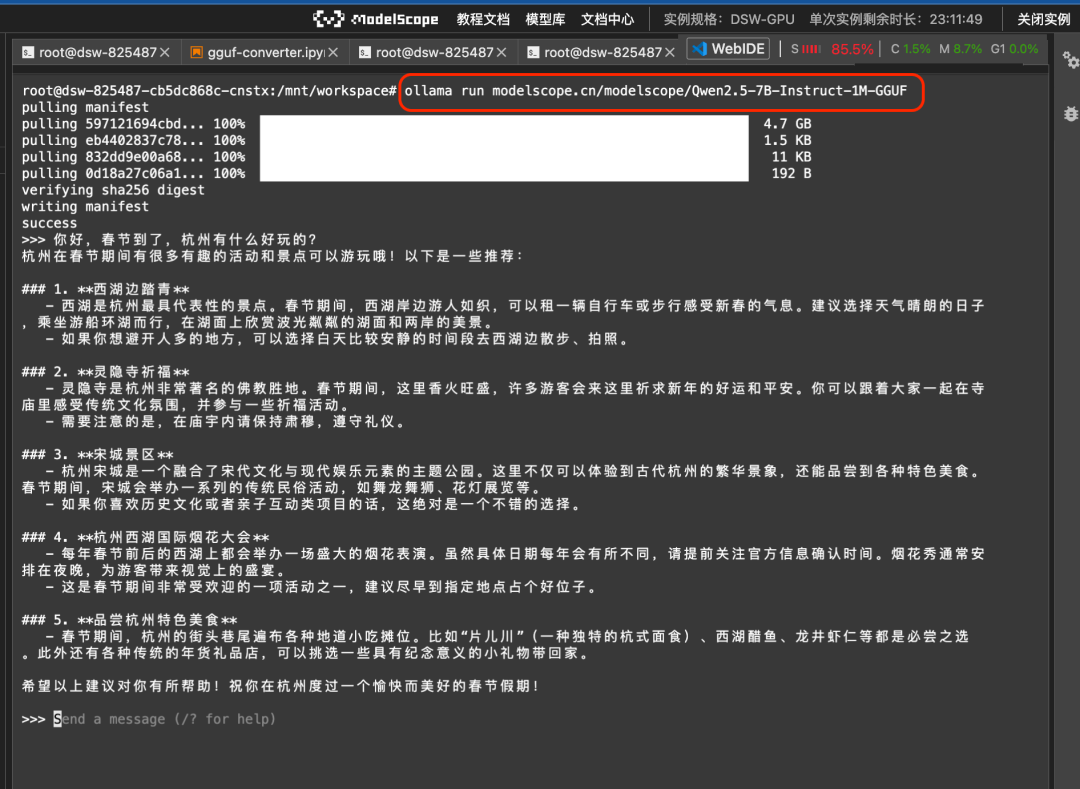Click the 'success' output line
1080x789 pixels.
tap(50, 223)
